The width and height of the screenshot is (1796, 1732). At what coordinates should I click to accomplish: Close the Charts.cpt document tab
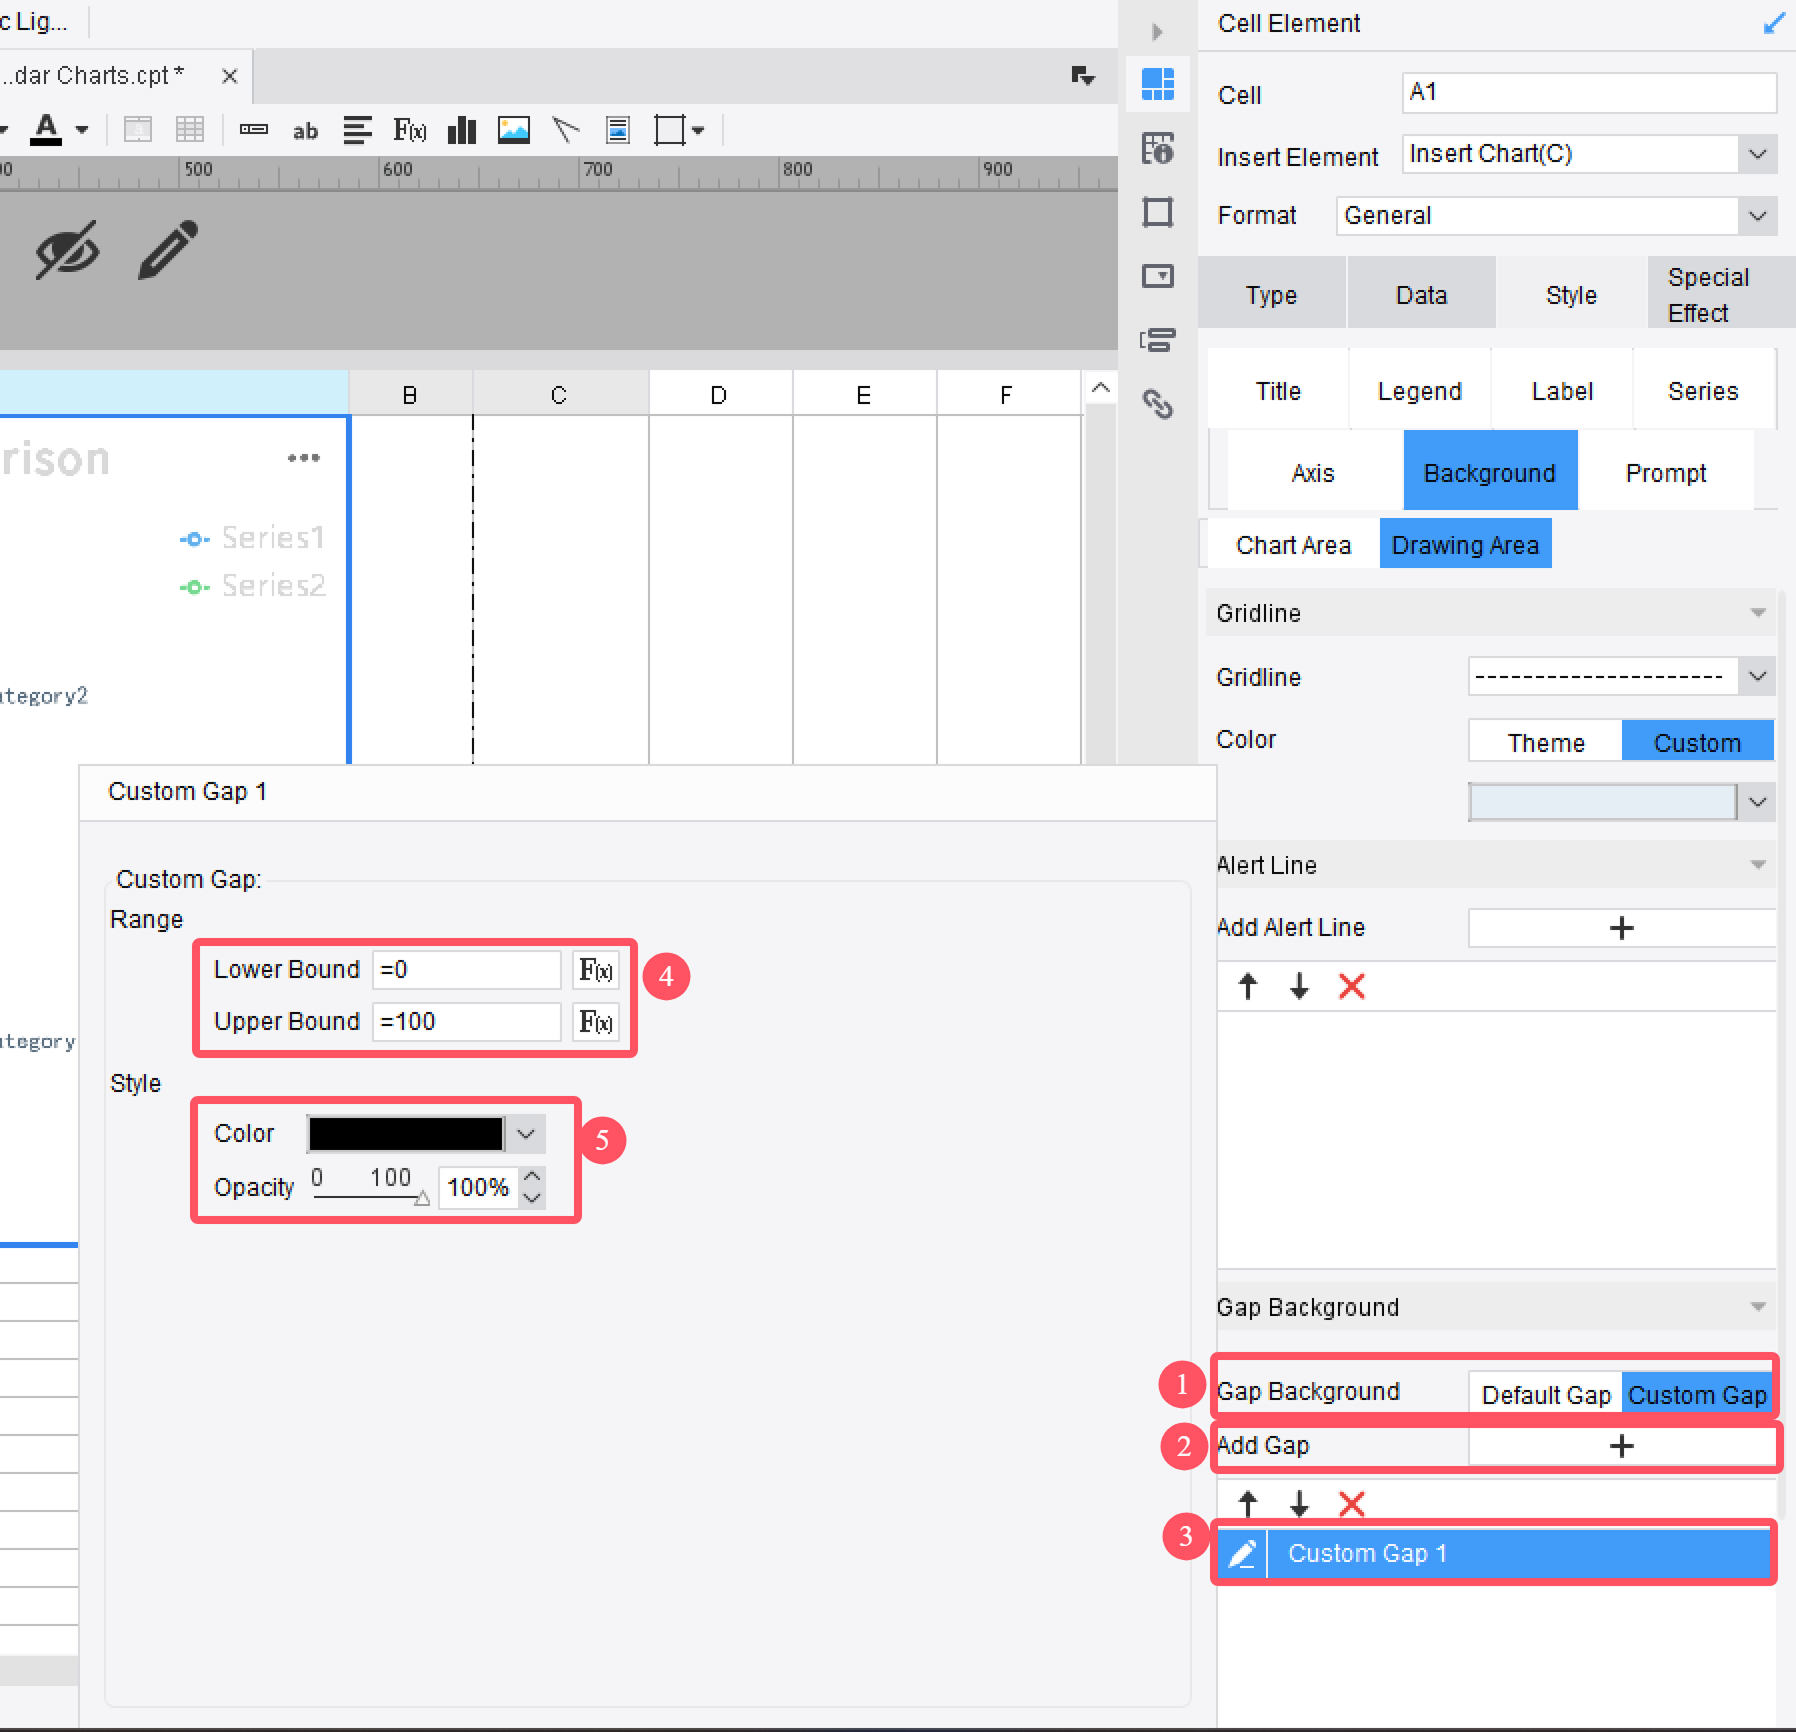pos(229,76)
